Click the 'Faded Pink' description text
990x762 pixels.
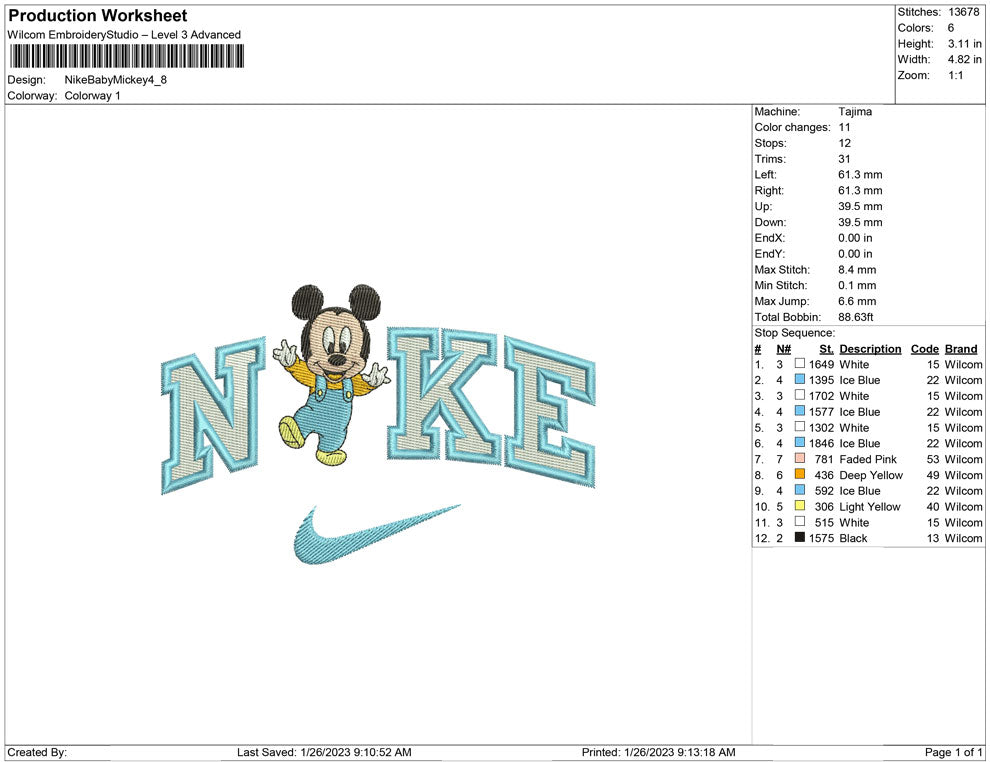pos(868,458)
